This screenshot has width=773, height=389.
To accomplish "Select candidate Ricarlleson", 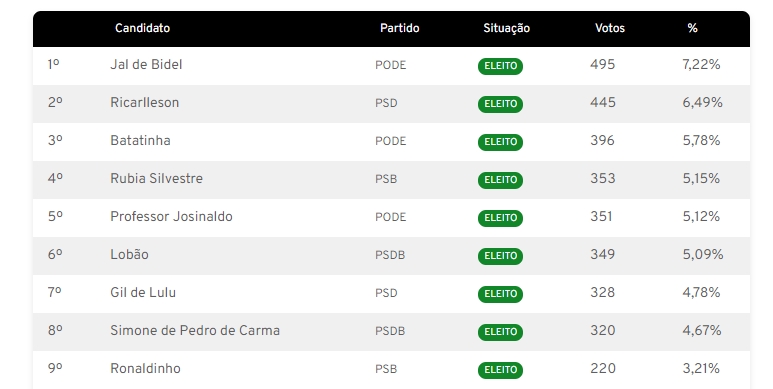I will pyautogui.click(x=144, y=103).
